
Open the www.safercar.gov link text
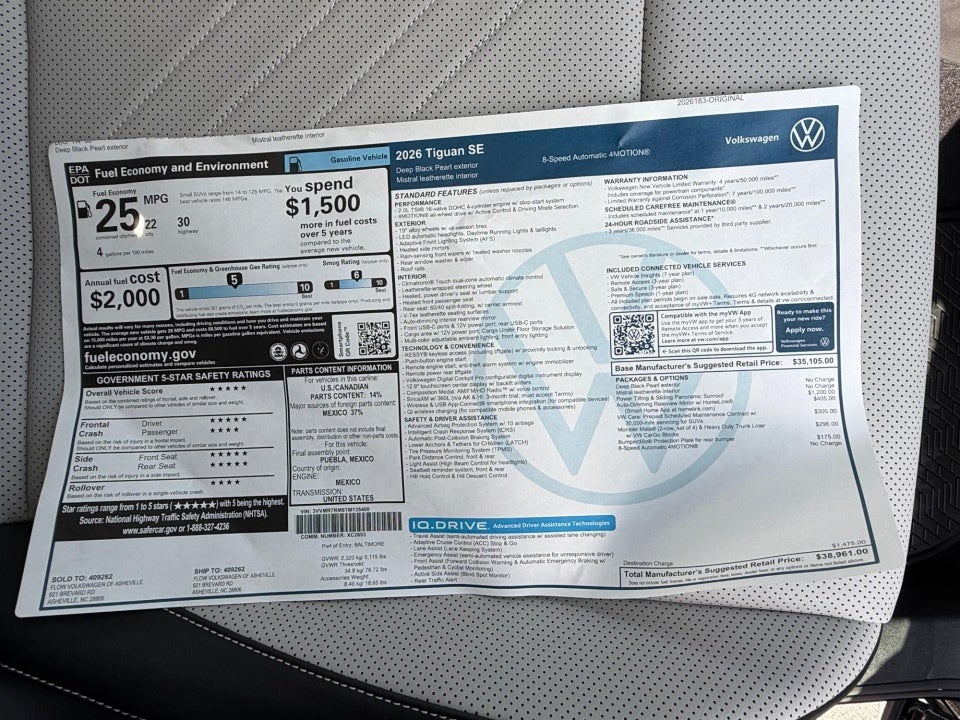point(149,530)
